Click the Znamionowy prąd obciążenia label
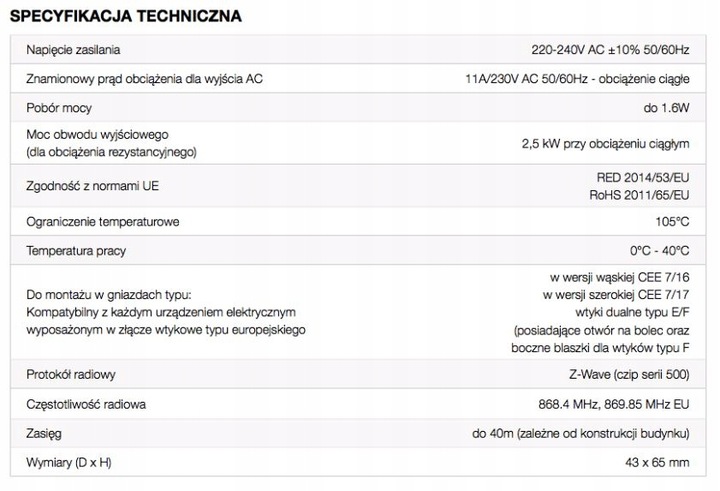 tap(146, 79)
